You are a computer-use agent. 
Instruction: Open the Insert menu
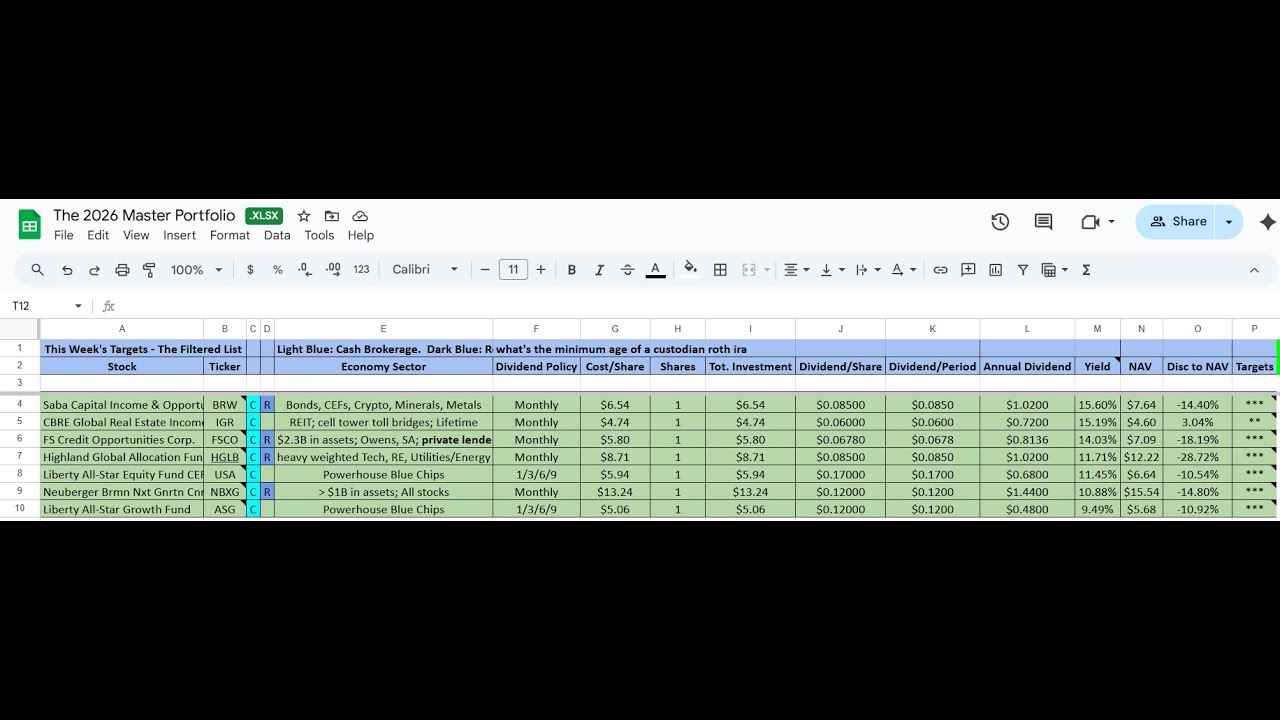(180, 236)
